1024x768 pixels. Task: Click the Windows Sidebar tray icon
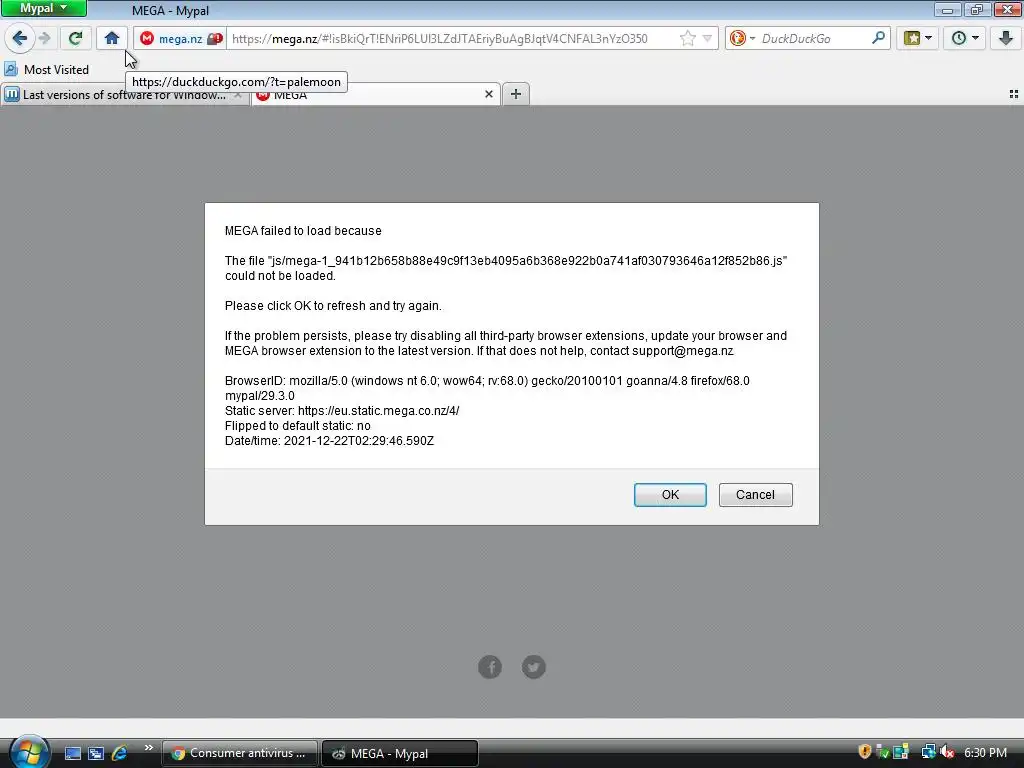click(901, 752)
